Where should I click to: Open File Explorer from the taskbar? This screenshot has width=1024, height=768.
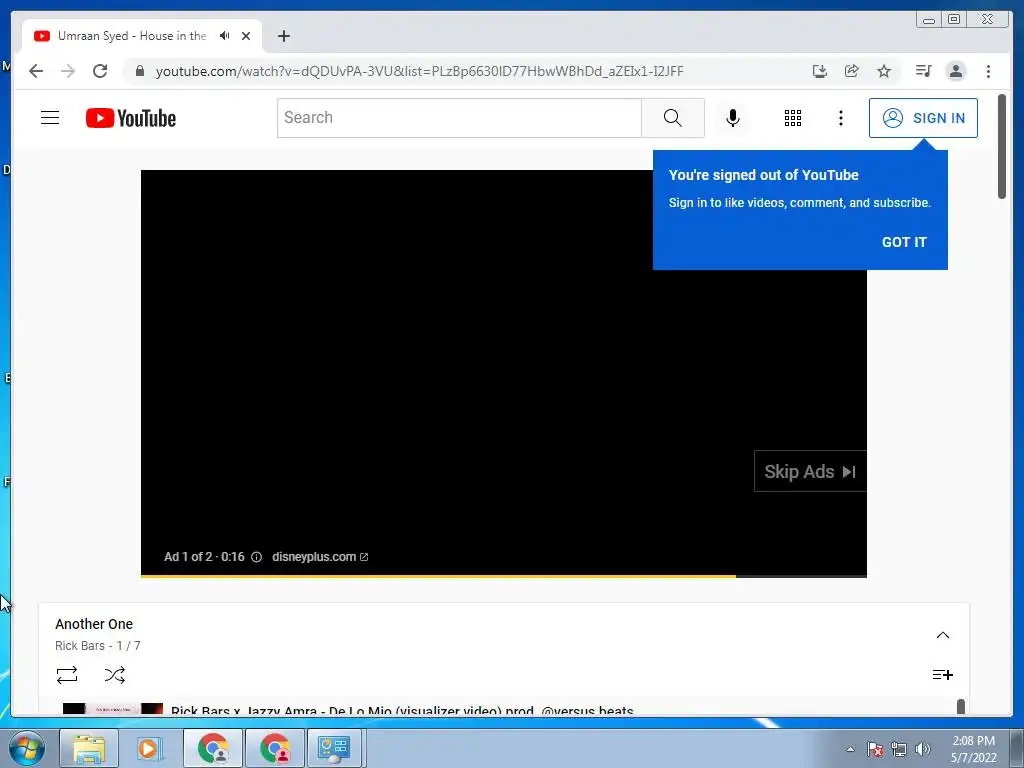tap(89, 748)
